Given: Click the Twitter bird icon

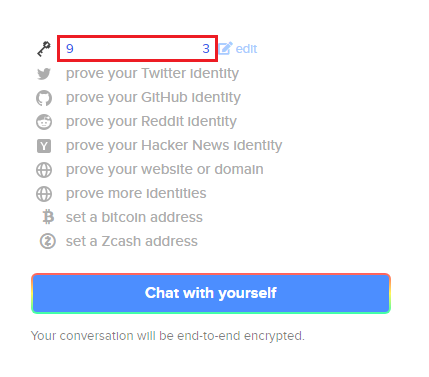Looking at the screenshot, I should pyautogui.click(x=44, y=74).
